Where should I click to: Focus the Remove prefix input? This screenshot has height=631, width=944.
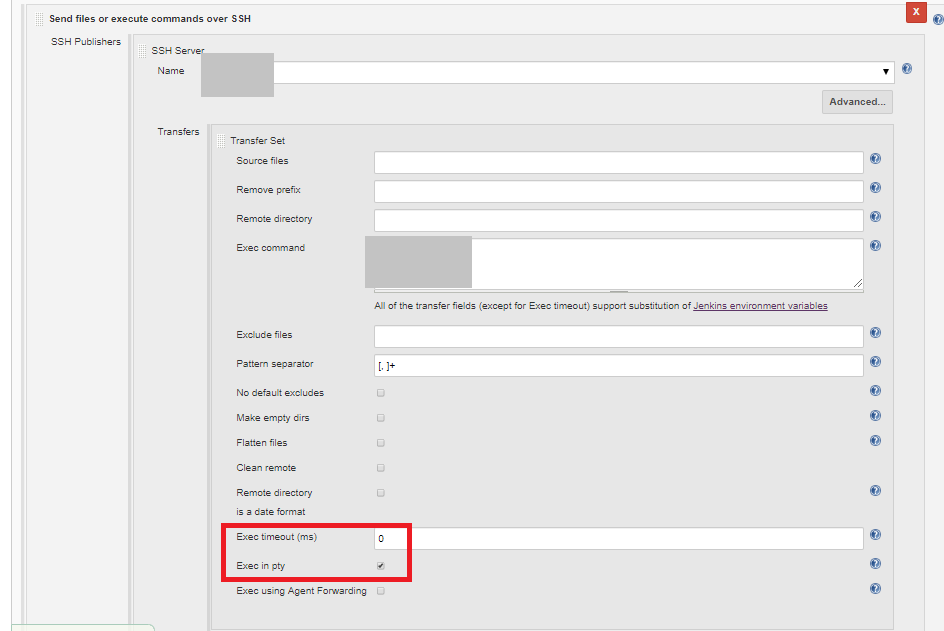click(619, 191)
